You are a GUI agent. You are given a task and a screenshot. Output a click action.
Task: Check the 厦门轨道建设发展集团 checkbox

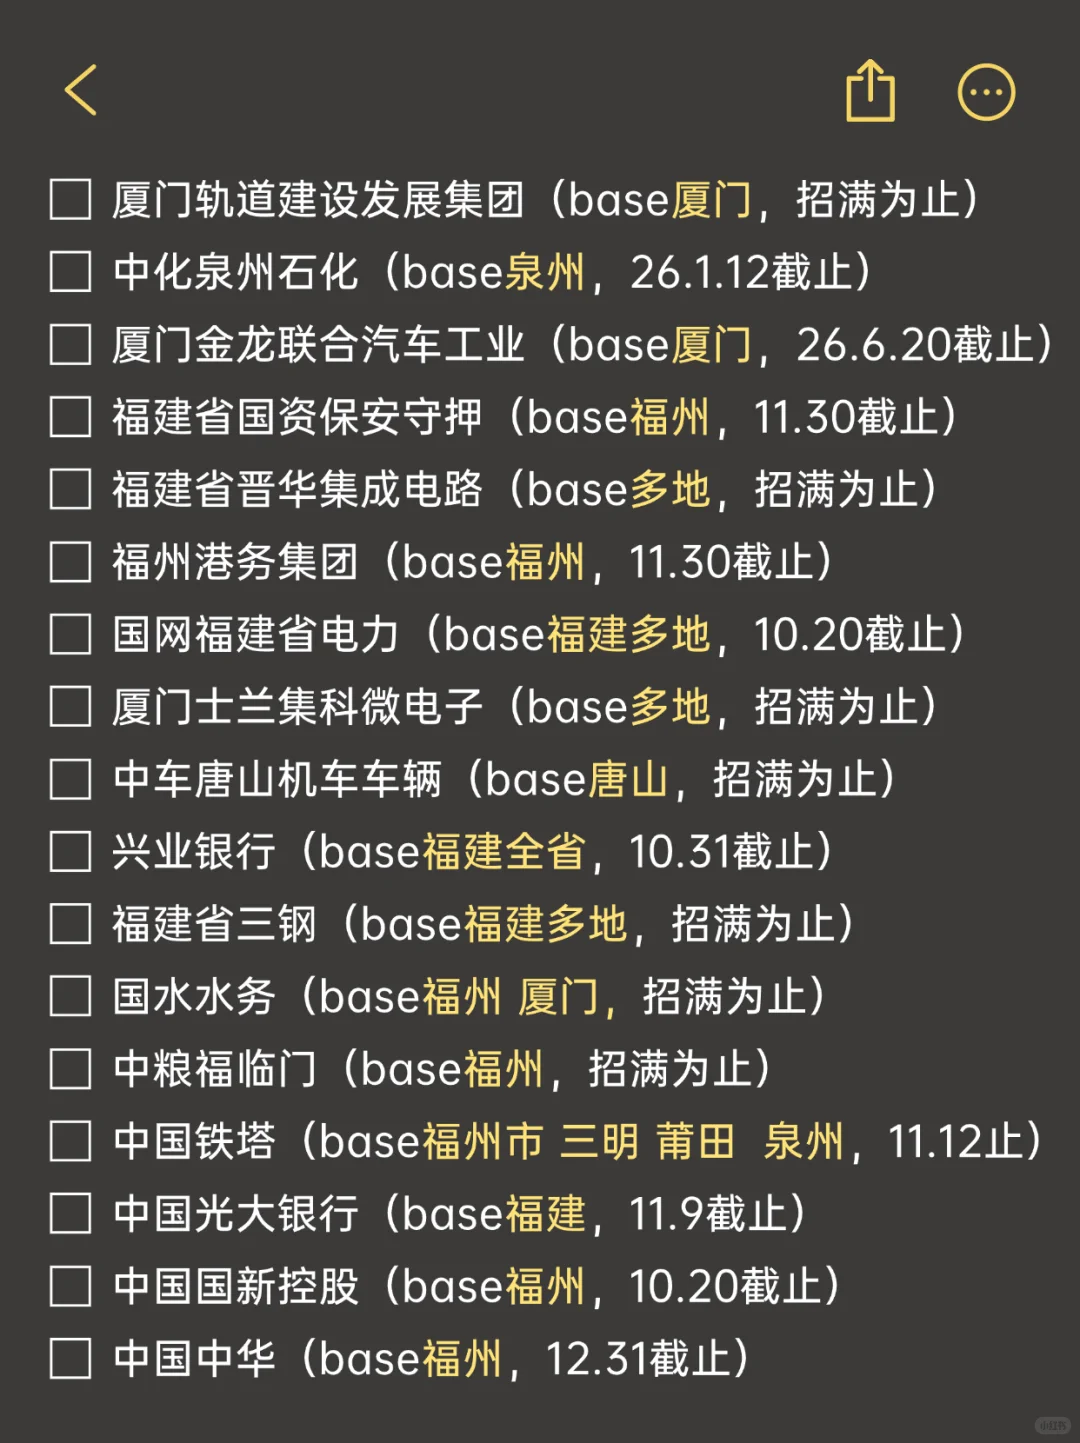click(x=71, y=200)
